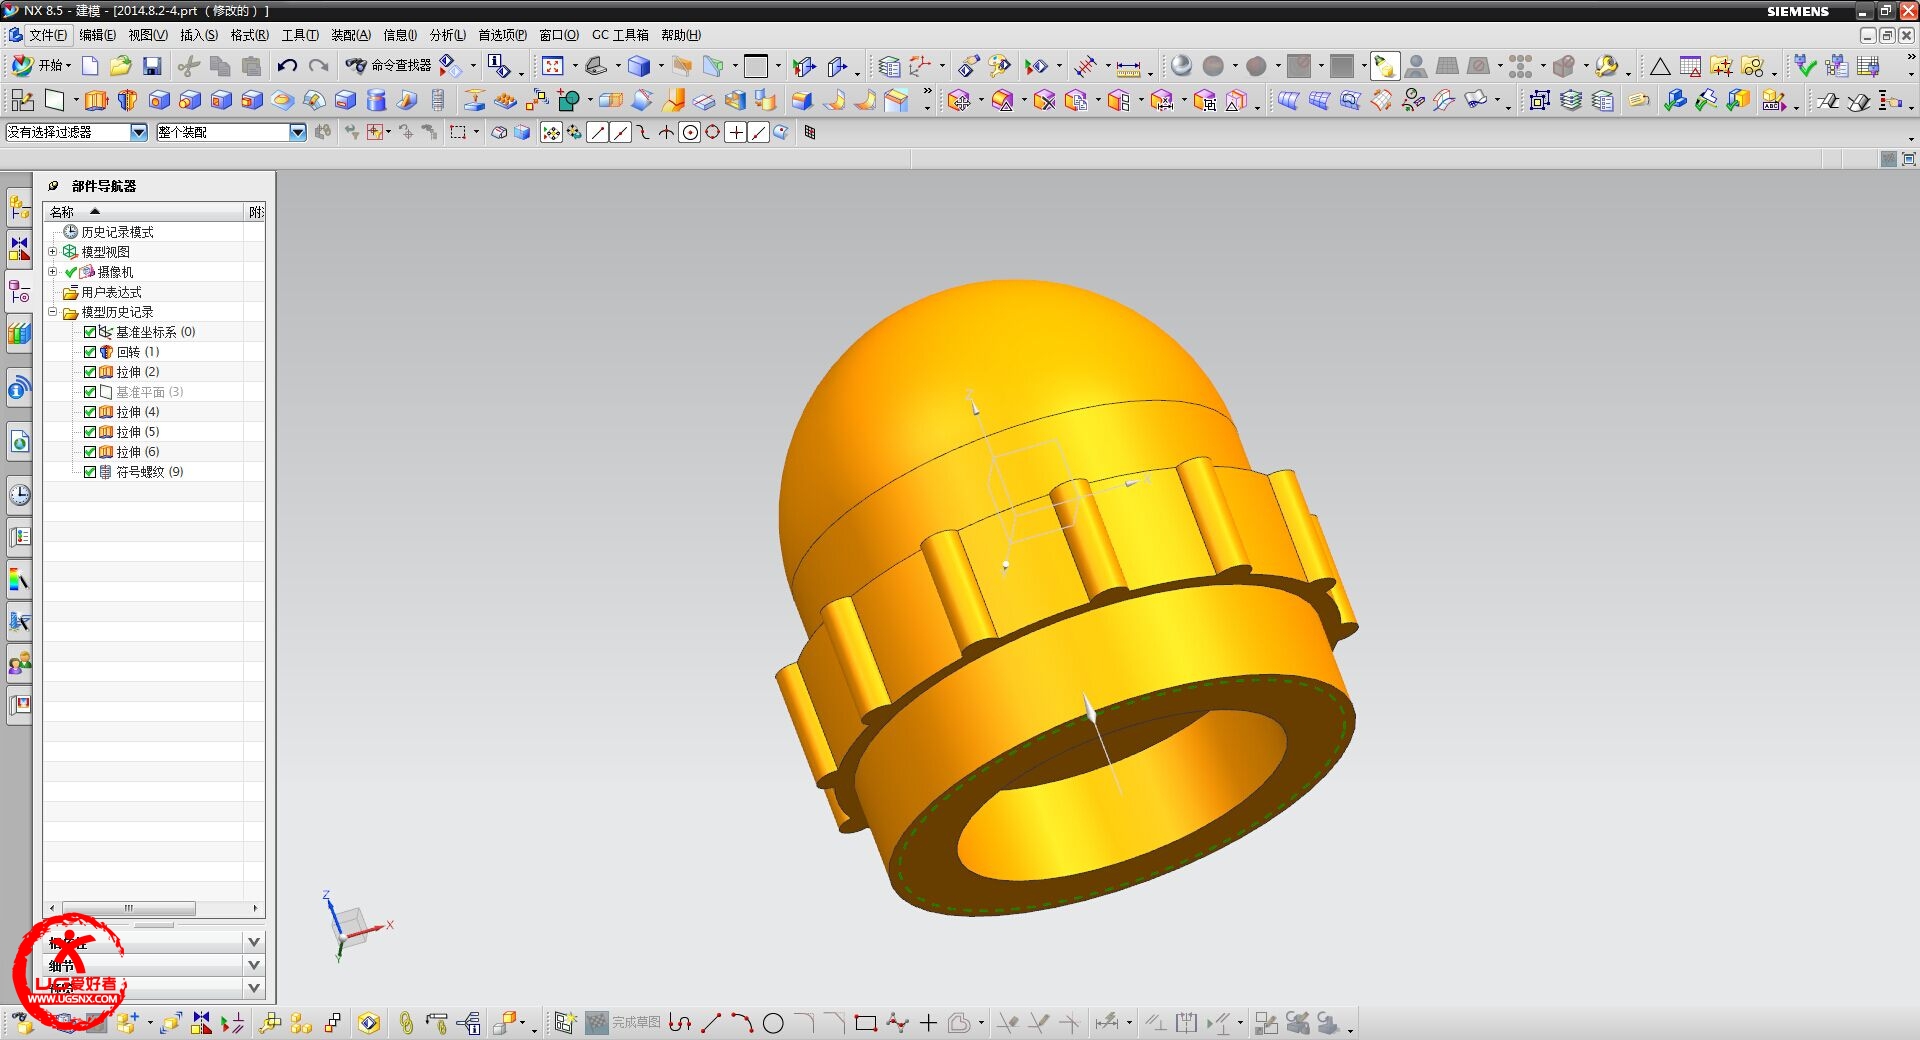This screenshot has width=1920, height=1040.
Task: Open the Command Finder (命令查找器)
Action: tap(388, 66)
